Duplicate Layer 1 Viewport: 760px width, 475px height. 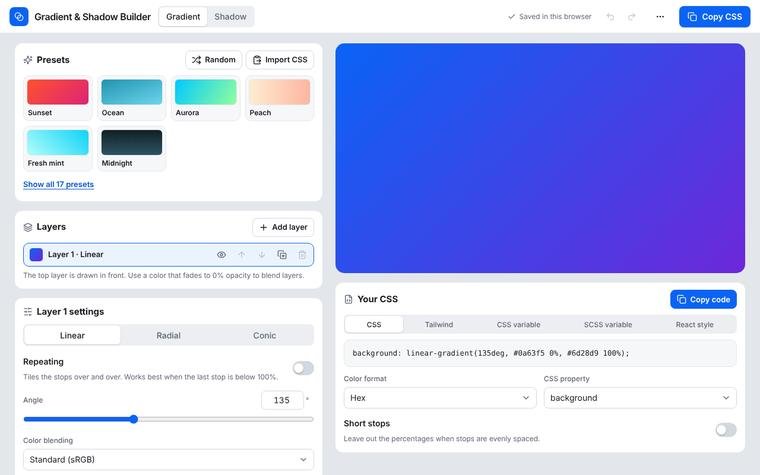(x=282, y=255)
